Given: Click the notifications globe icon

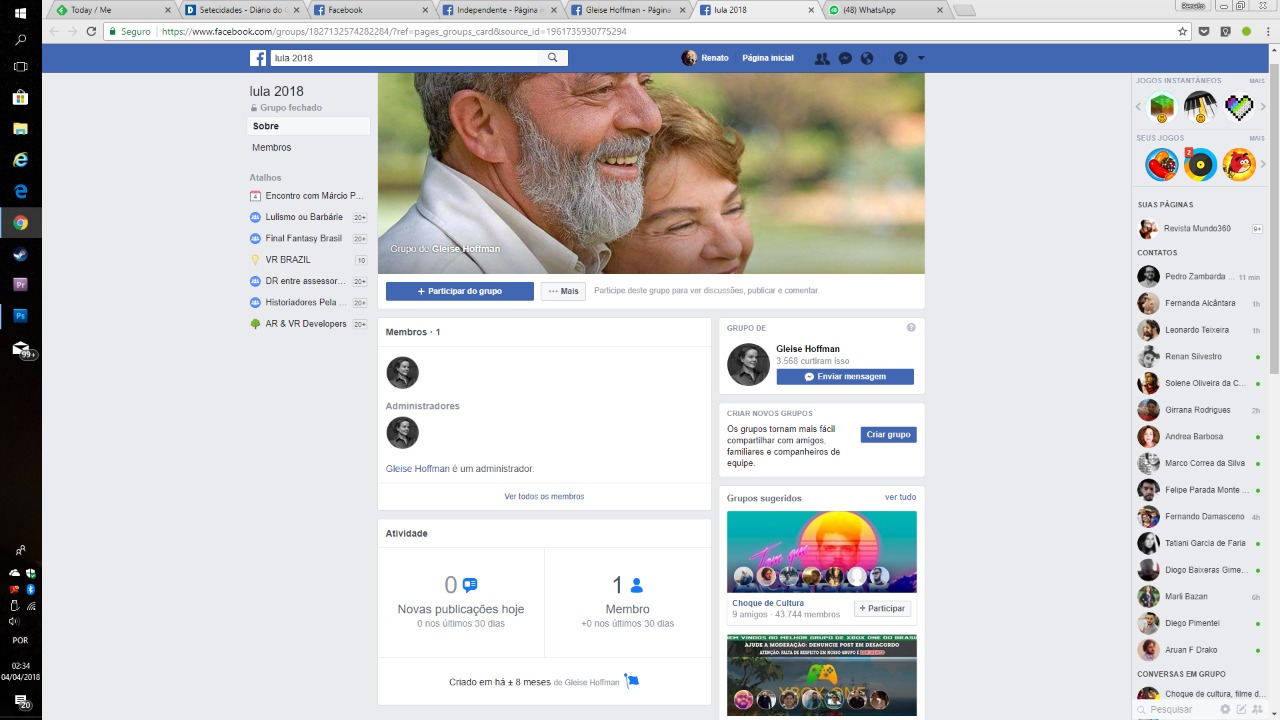Looking at the screenshot, I should click(867, 58).
